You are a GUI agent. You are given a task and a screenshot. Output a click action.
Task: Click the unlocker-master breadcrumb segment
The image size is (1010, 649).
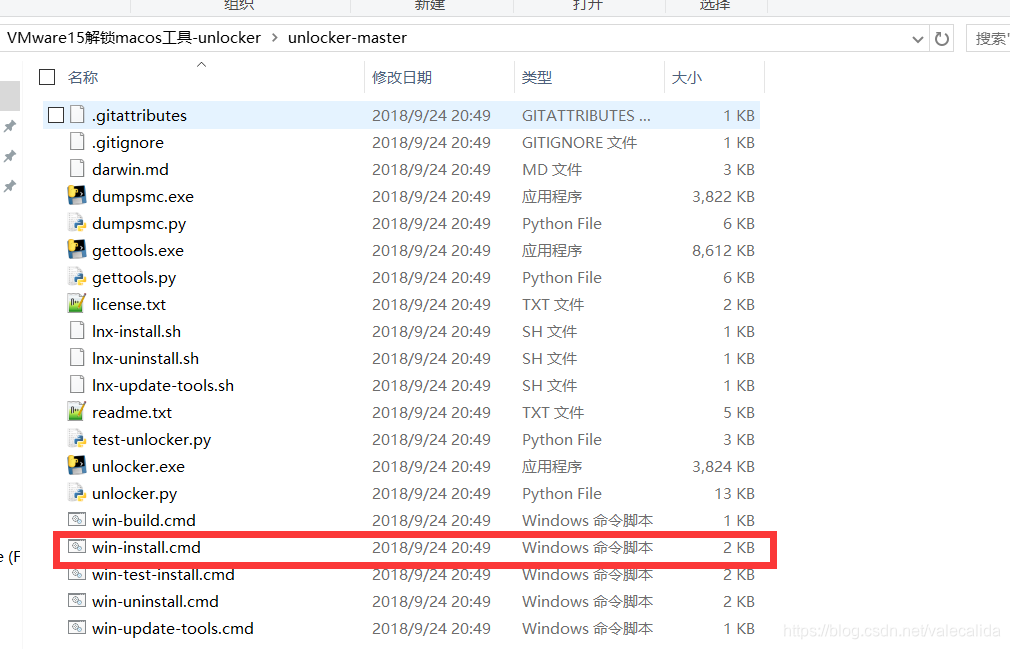tap(347, 38)
